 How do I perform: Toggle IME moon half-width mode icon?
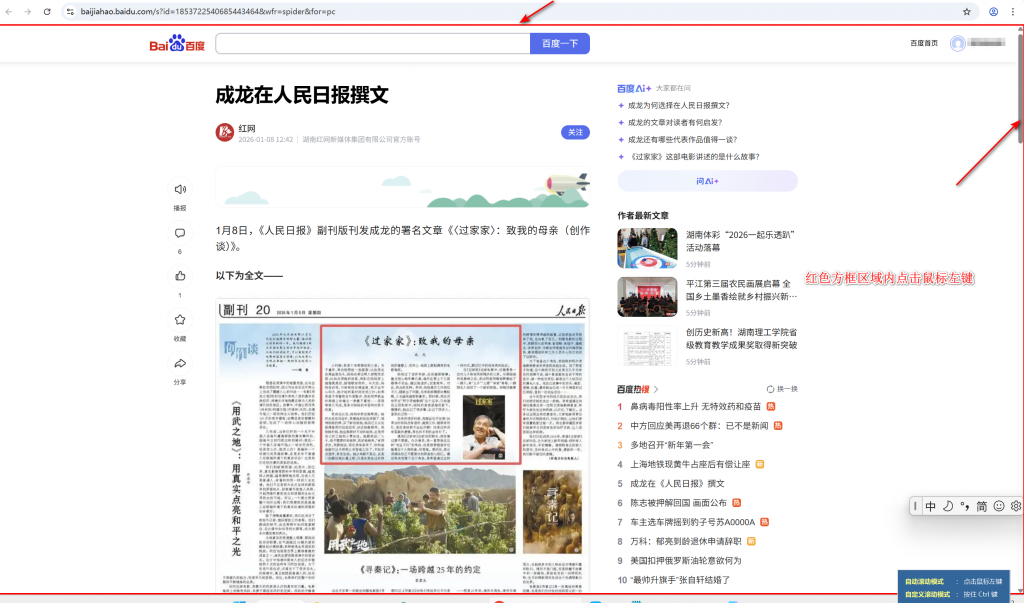[948, 506]
